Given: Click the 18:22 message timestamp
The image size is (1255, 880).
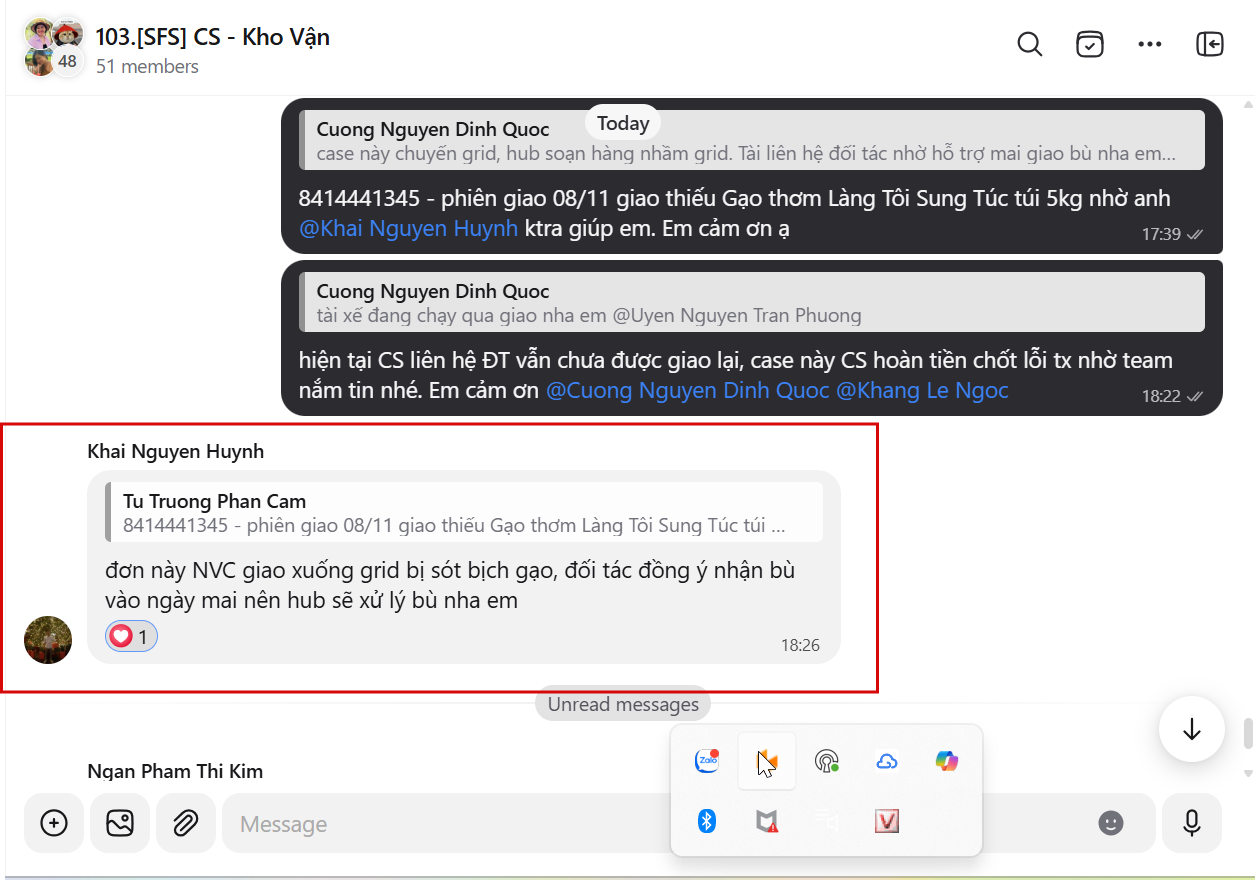Looking at the screenshot, I should tap(1161, 396).
